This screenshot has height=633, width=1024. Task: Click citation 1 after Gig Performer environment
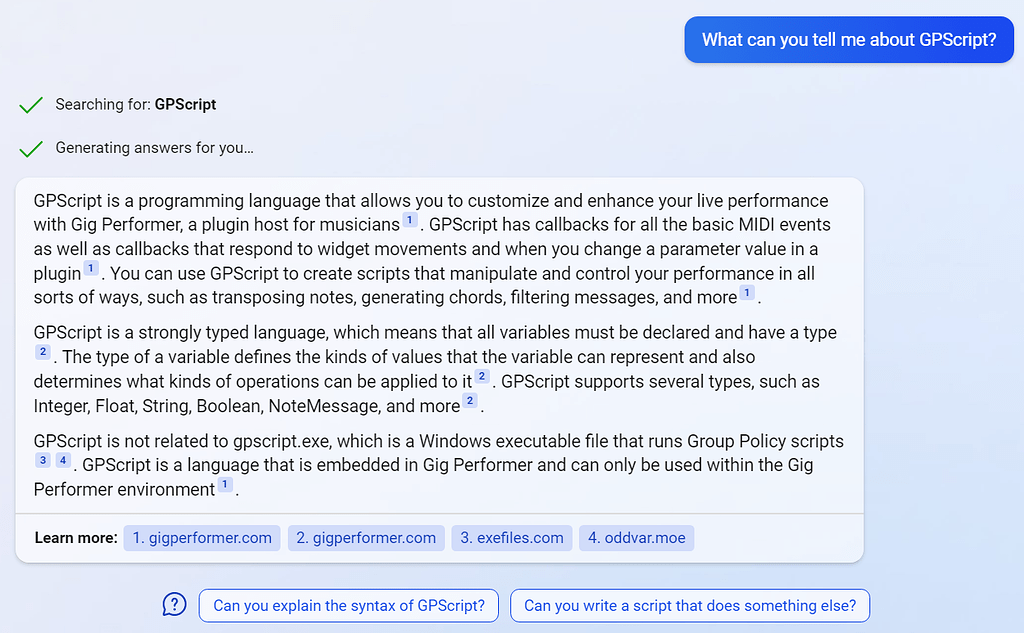click(x=225, y=484)
